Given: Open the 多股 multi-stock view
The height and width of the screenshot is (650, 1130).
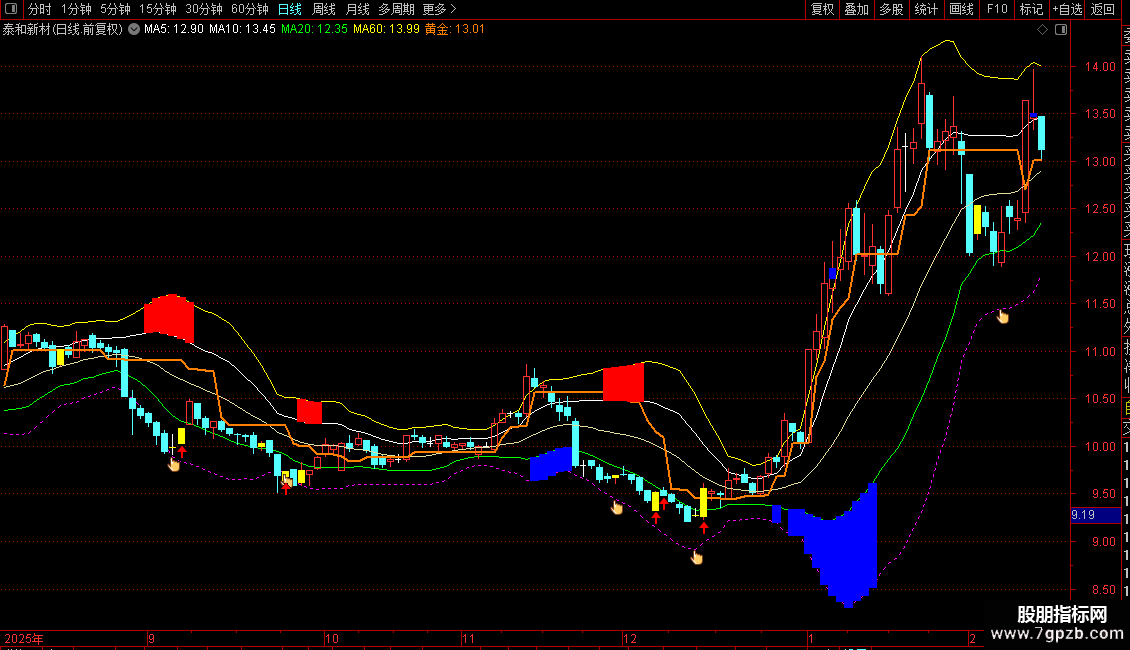Looking at the screenshot, I should [x=891, y=9].
